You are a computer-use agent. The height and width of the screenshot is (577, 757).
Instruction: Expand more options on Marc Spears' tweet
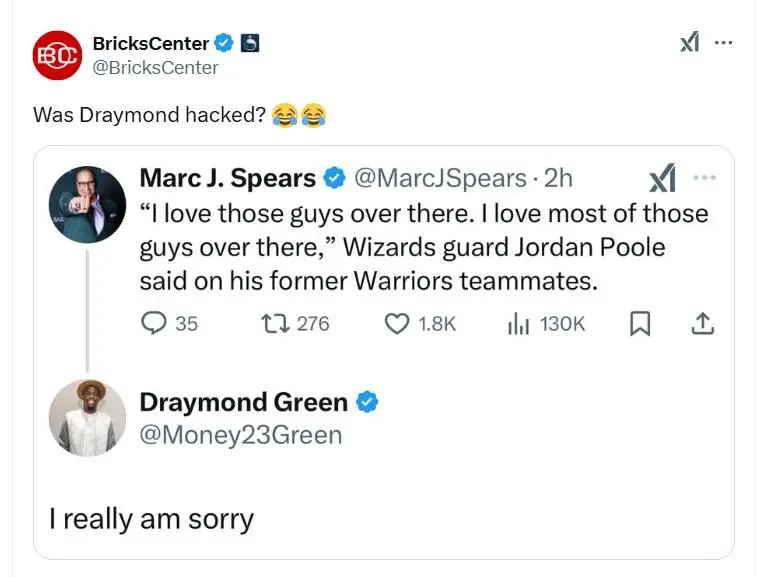704,178
